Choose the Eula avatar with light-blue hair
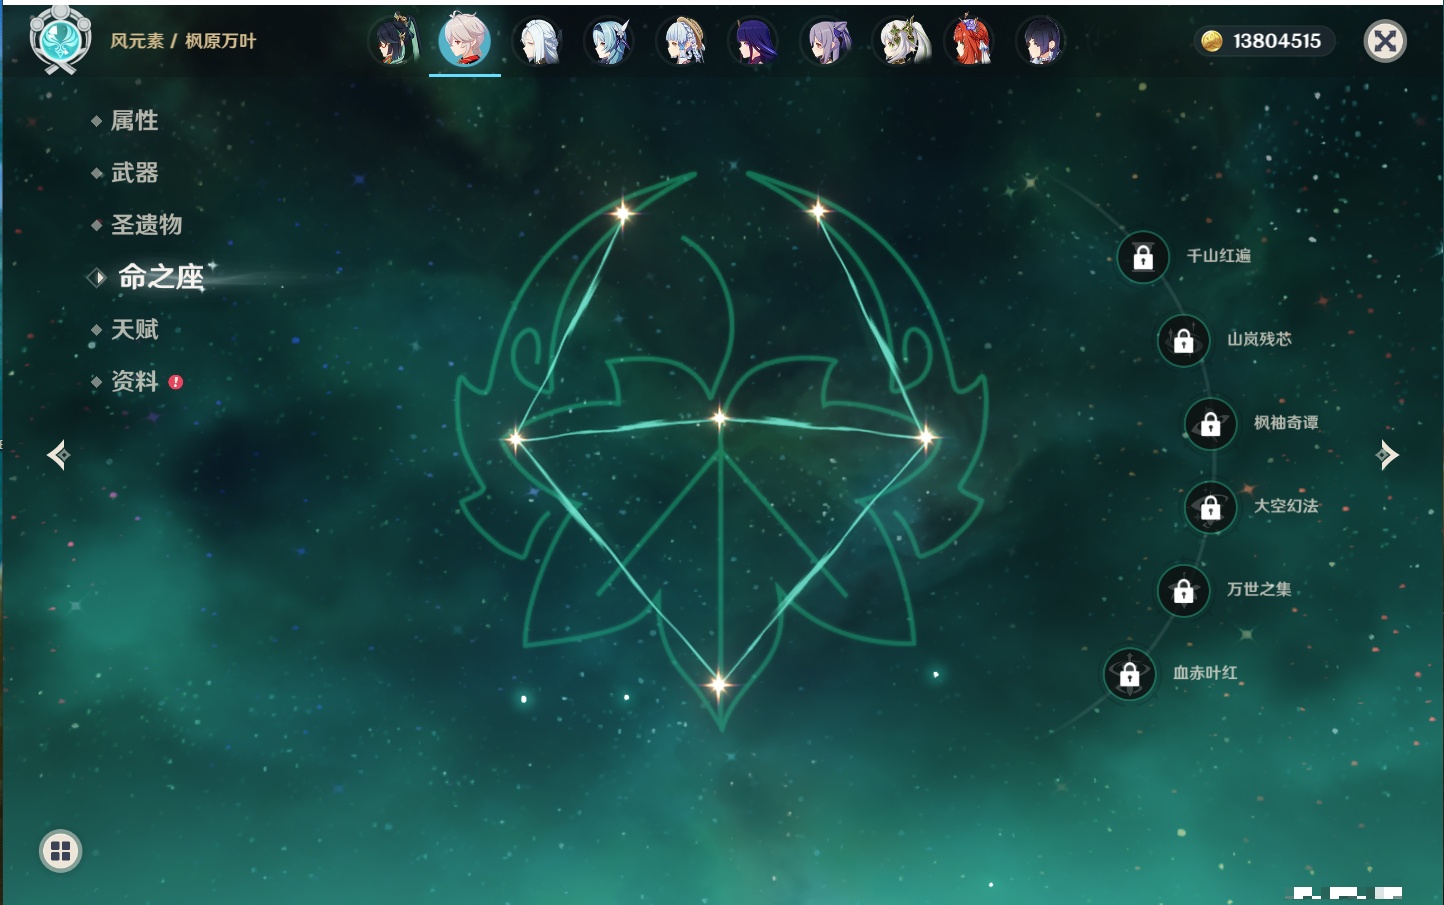 pos(609,42)
